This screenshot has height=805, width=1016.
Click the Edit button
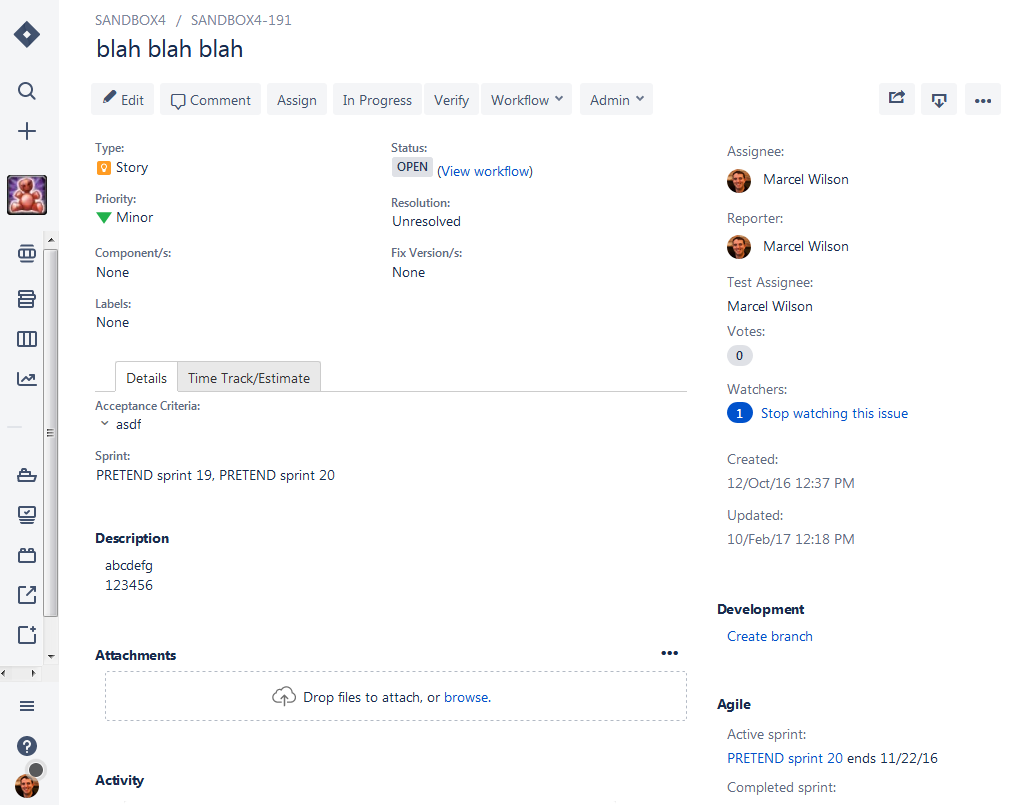coord(122,99)
